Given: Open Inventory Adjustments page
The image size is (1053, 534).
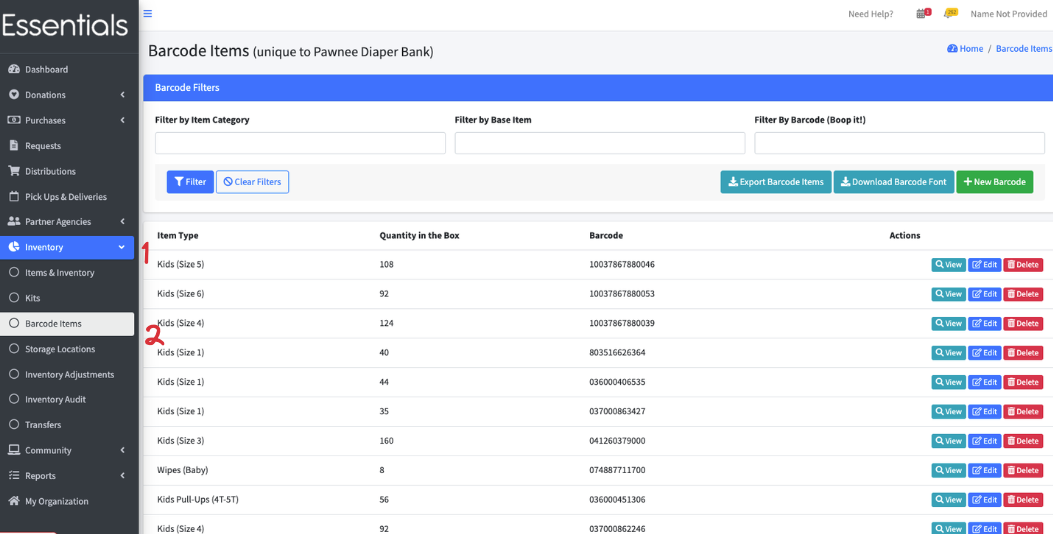Looking at the screenshot, I should pos(67,374).
